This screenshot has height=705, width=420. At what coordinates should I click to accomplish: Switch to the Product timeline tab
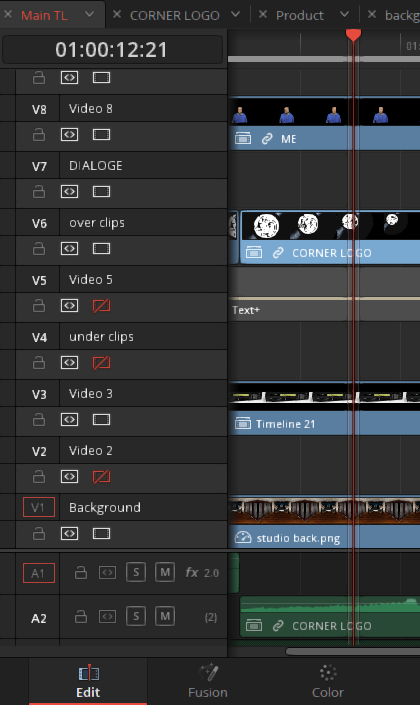[x=299, y=15]
